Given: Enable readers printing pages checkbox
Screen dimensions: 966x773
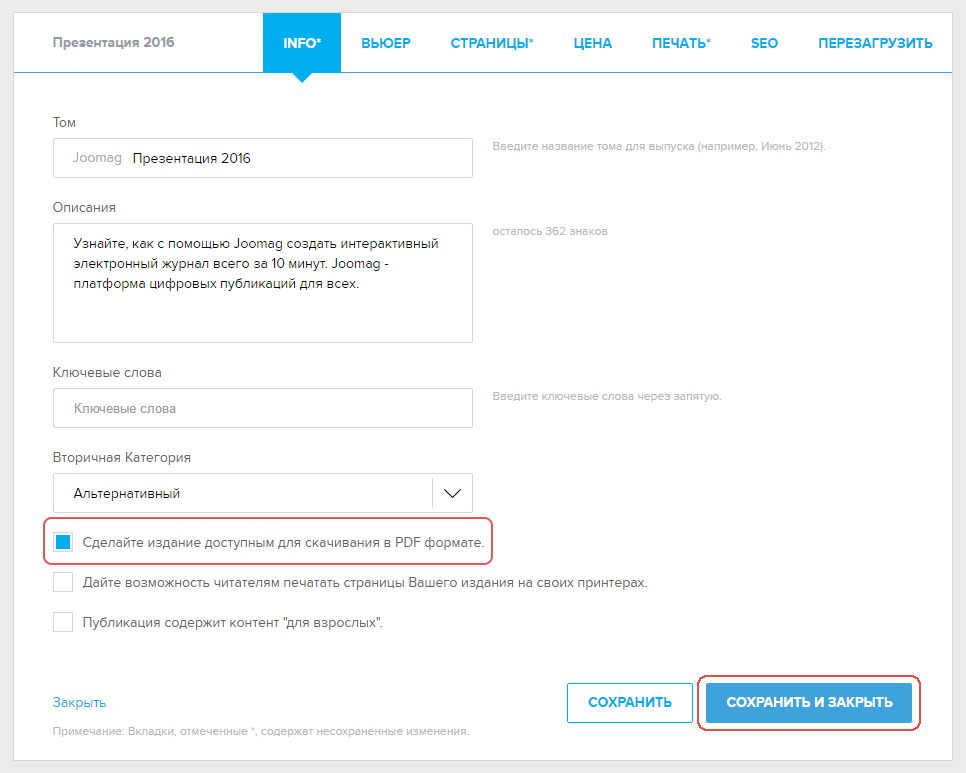Looking at the screenshot, I should coord(64,582).
